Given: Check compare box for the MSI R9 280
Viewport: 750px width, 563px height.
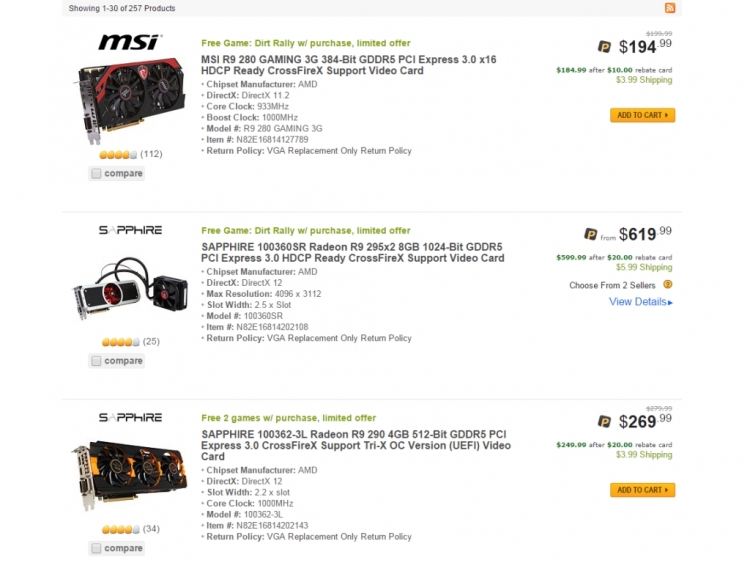Looking at the screenshot, I should [x=96, y=174].
